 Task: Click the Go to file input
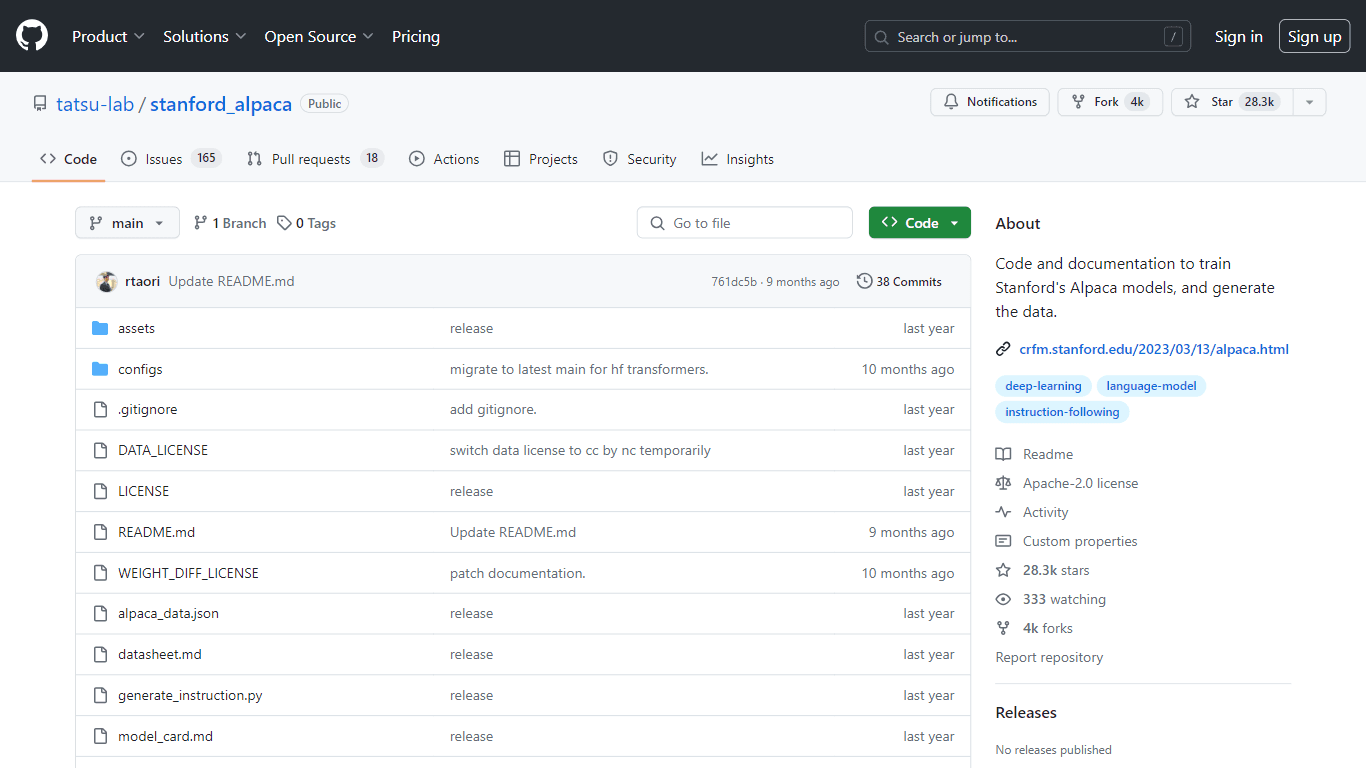[745, 223]
